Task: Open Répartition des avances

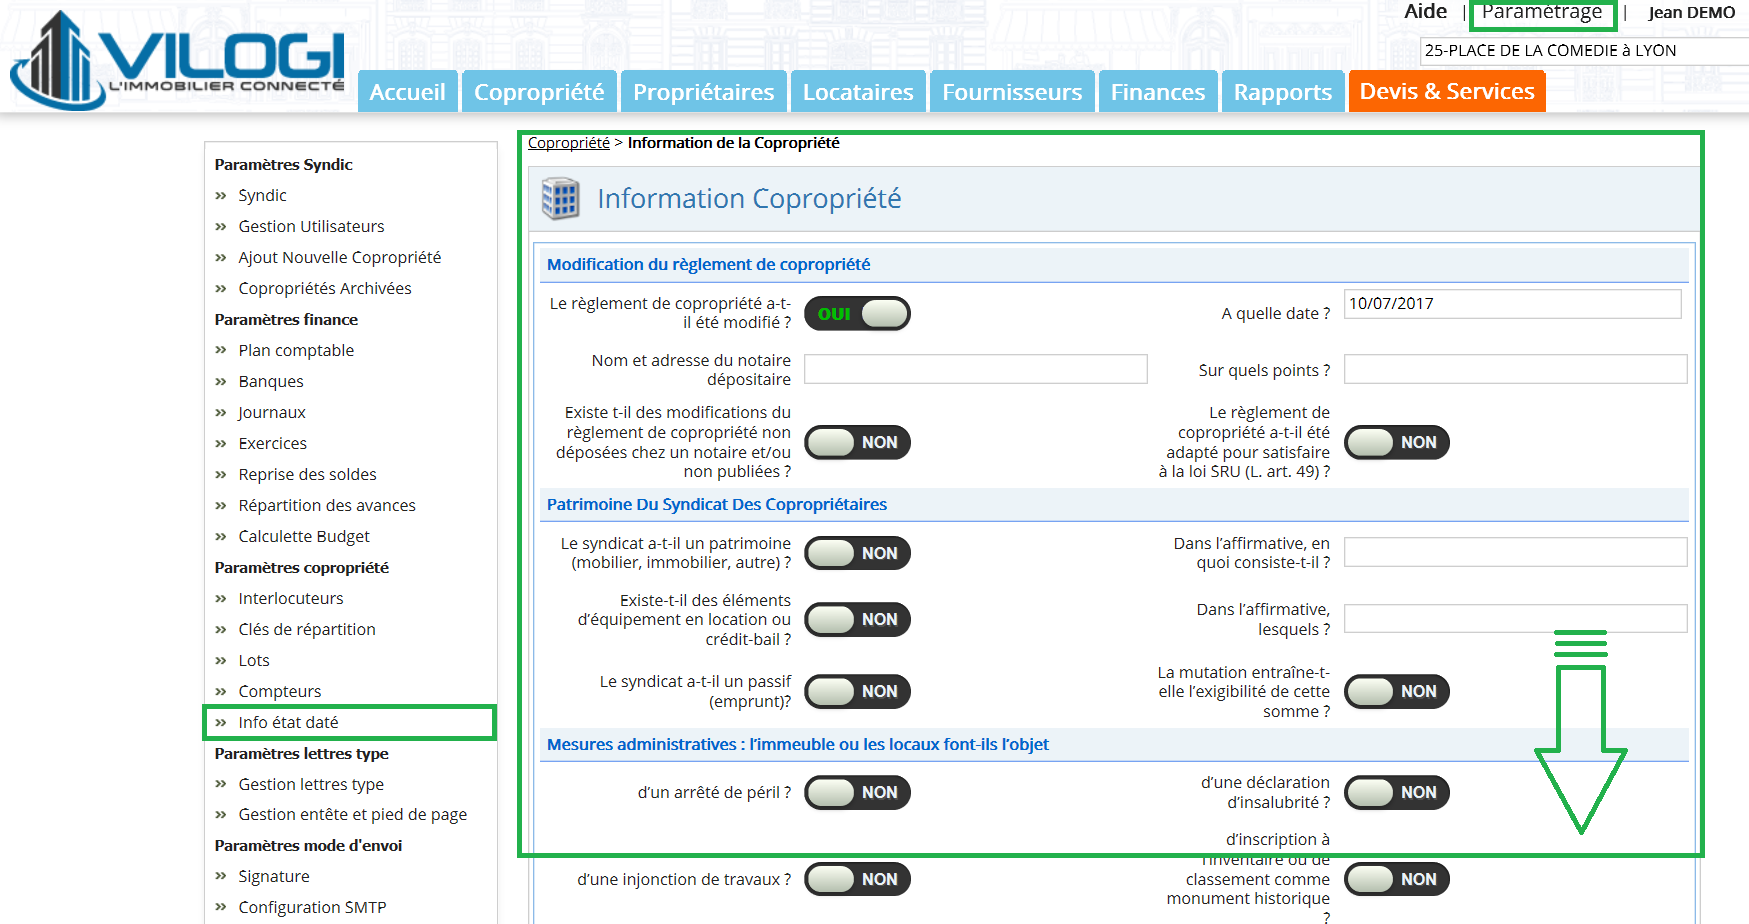Action: pos(327,505)
